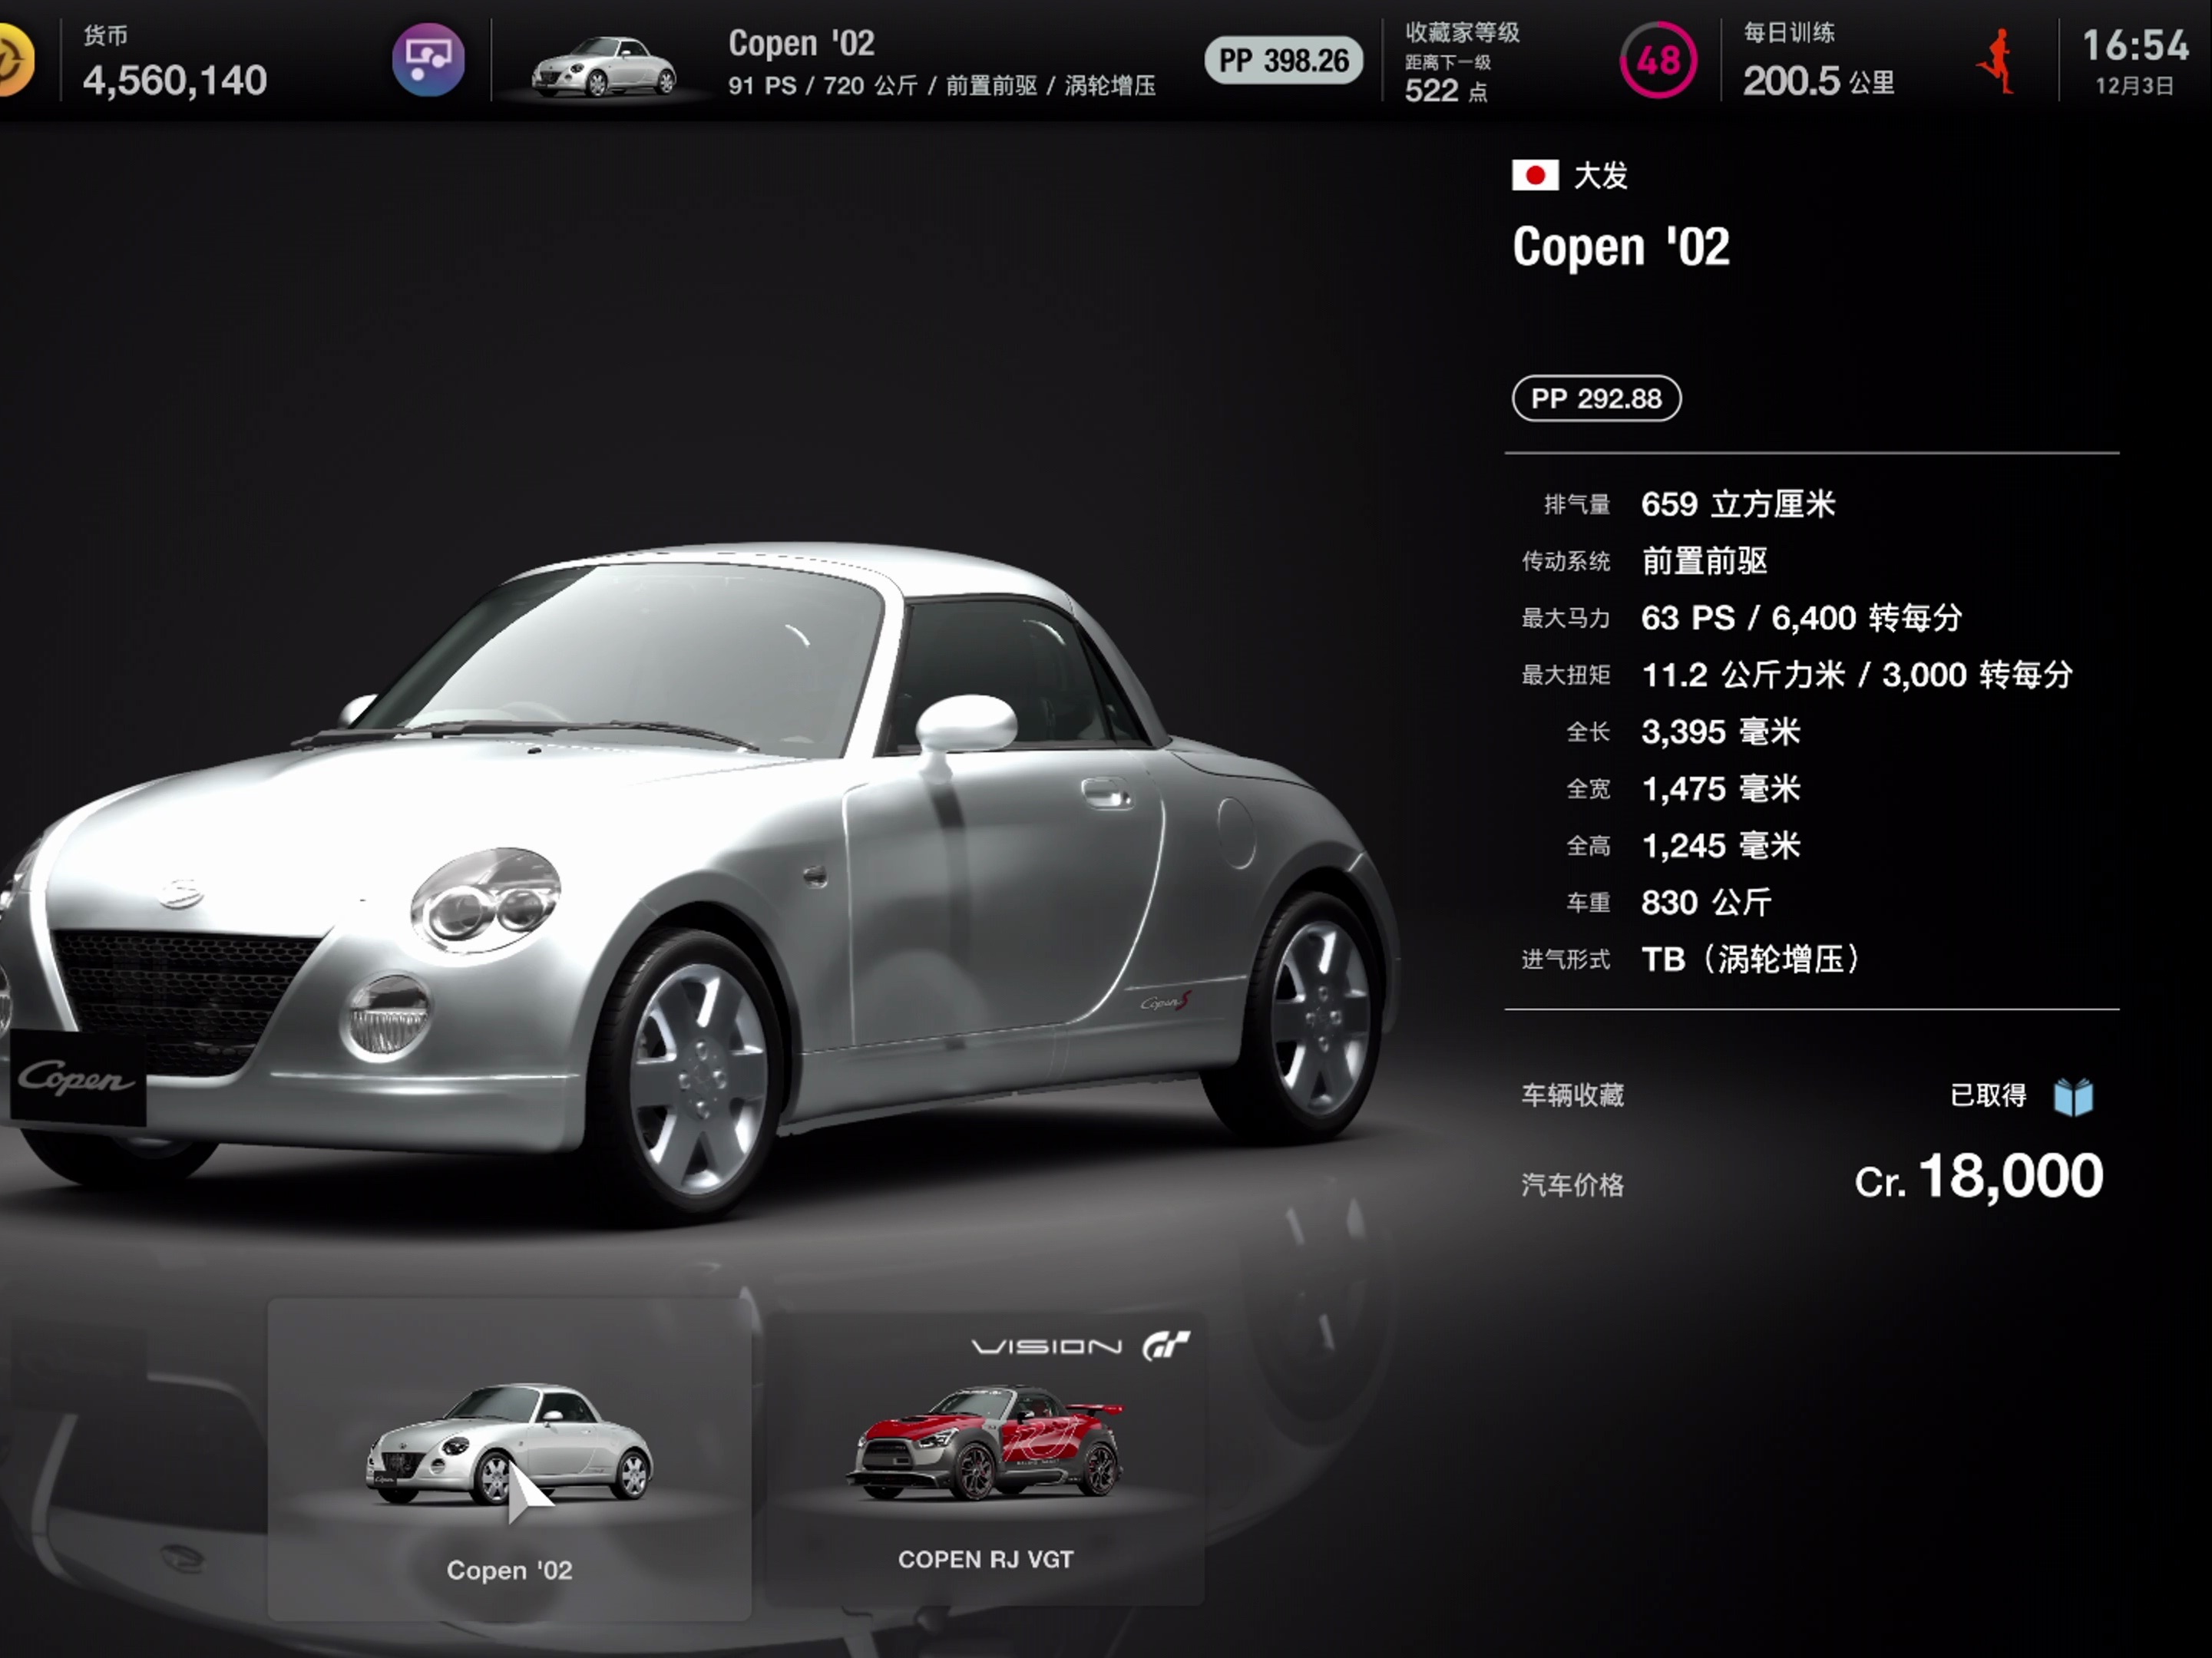This screenshot has width=2212, height=1658.
Task: Click the 1,475 毫米 width value
Action: pos(1720,789)
